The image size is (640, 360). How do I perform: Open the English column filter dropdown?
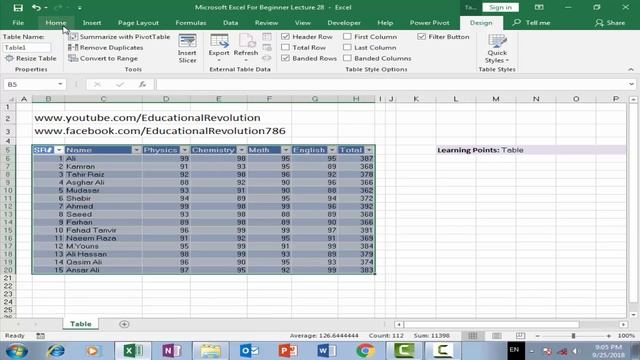click(332, 150)
